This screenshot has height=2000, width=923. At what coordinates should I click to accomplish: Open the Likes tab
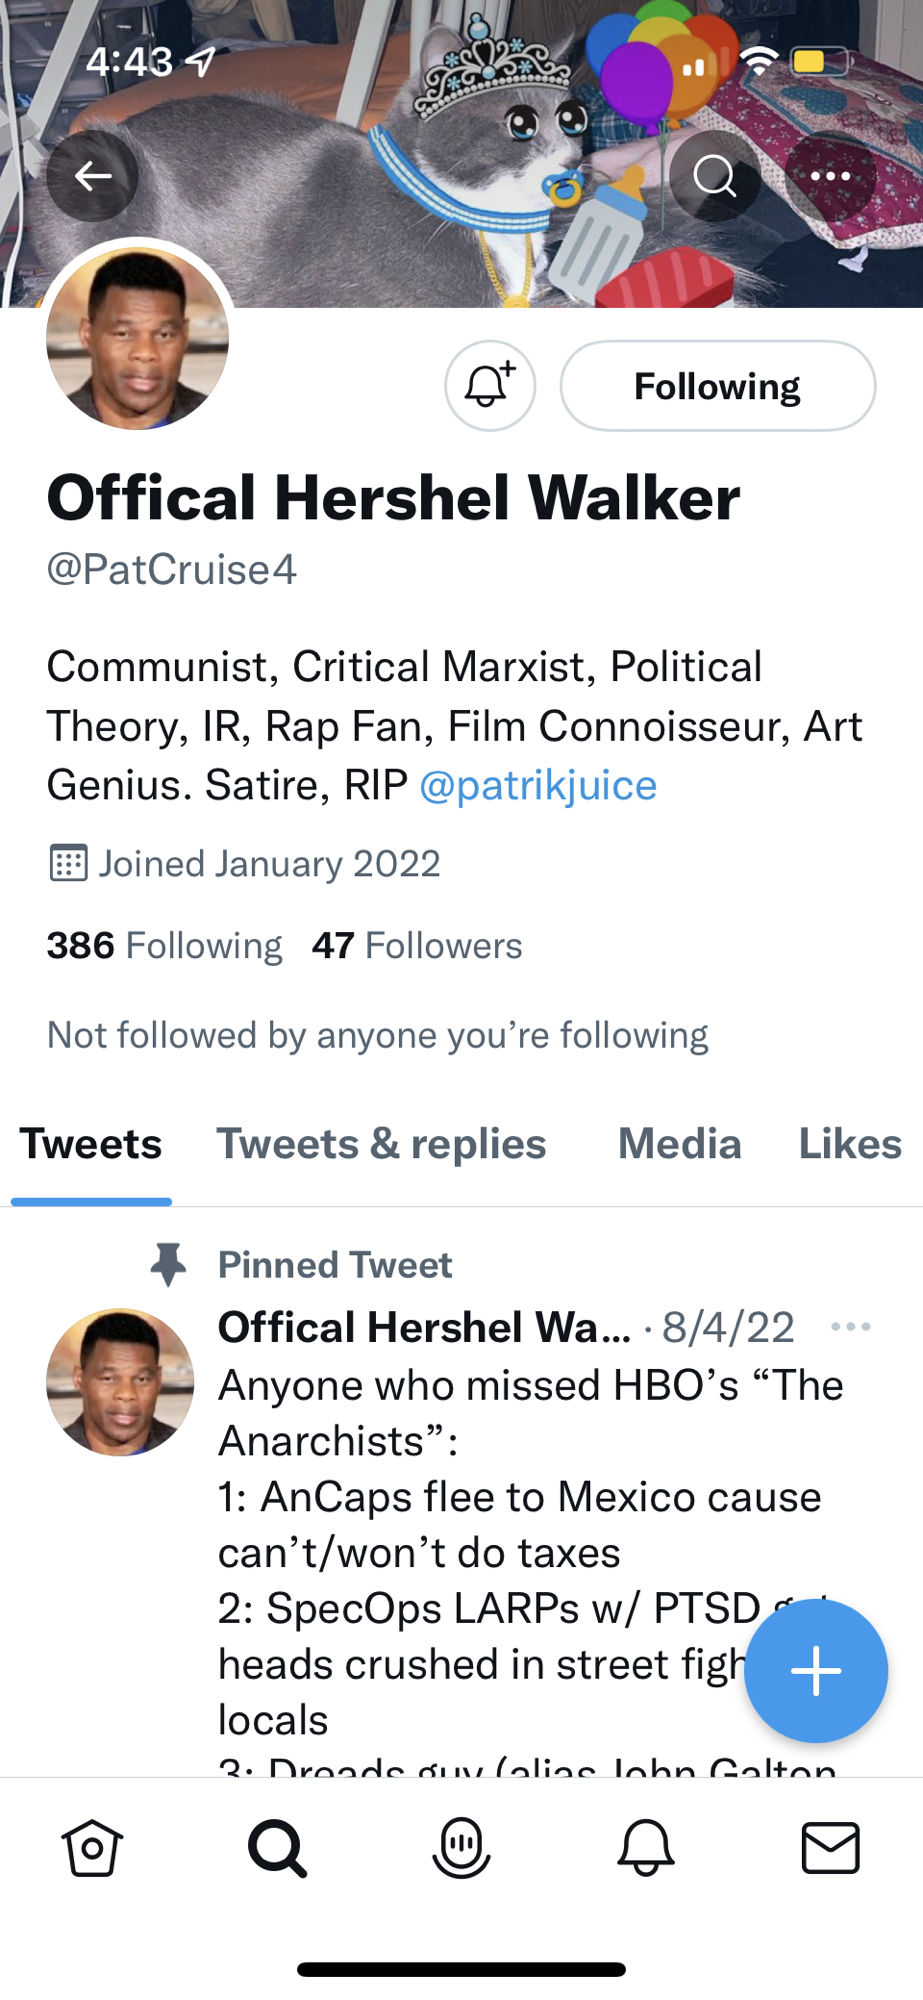coord(850,1144)
